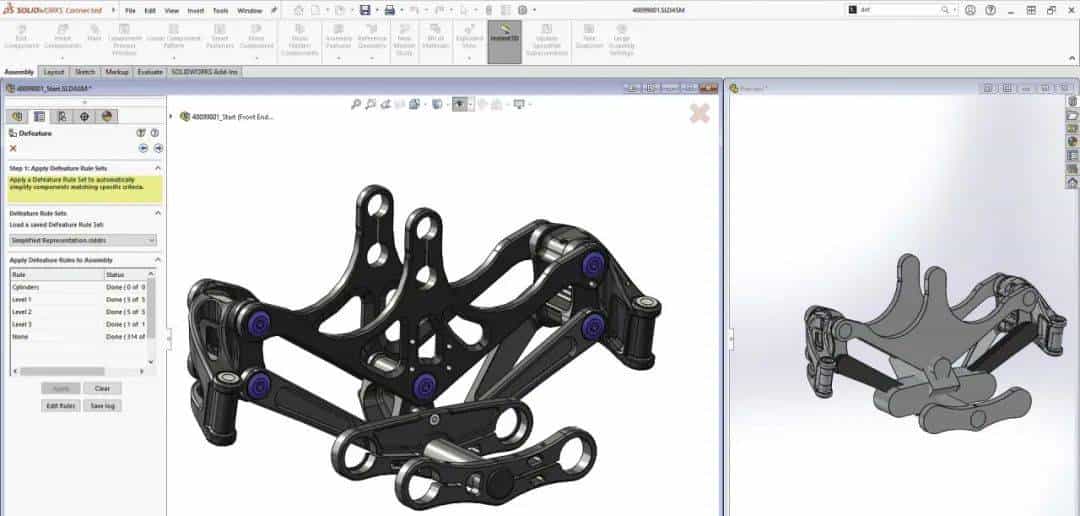Collapse the Defeature Rule Sets section
Image resolution: width=1080 pixels, height=516 pixels.
(x=158, y=214)
